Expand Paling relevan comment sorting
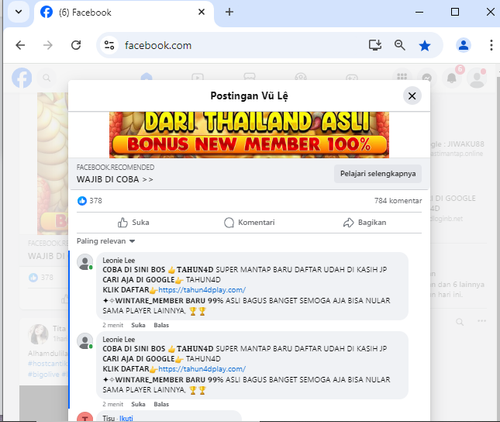Image resolution: width=500 pixels, height=422 pixels. click(106, 241)
